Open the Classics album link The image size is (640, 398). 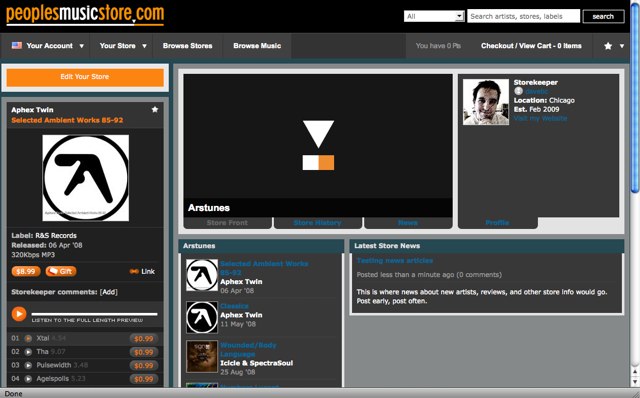coord(234,306)
